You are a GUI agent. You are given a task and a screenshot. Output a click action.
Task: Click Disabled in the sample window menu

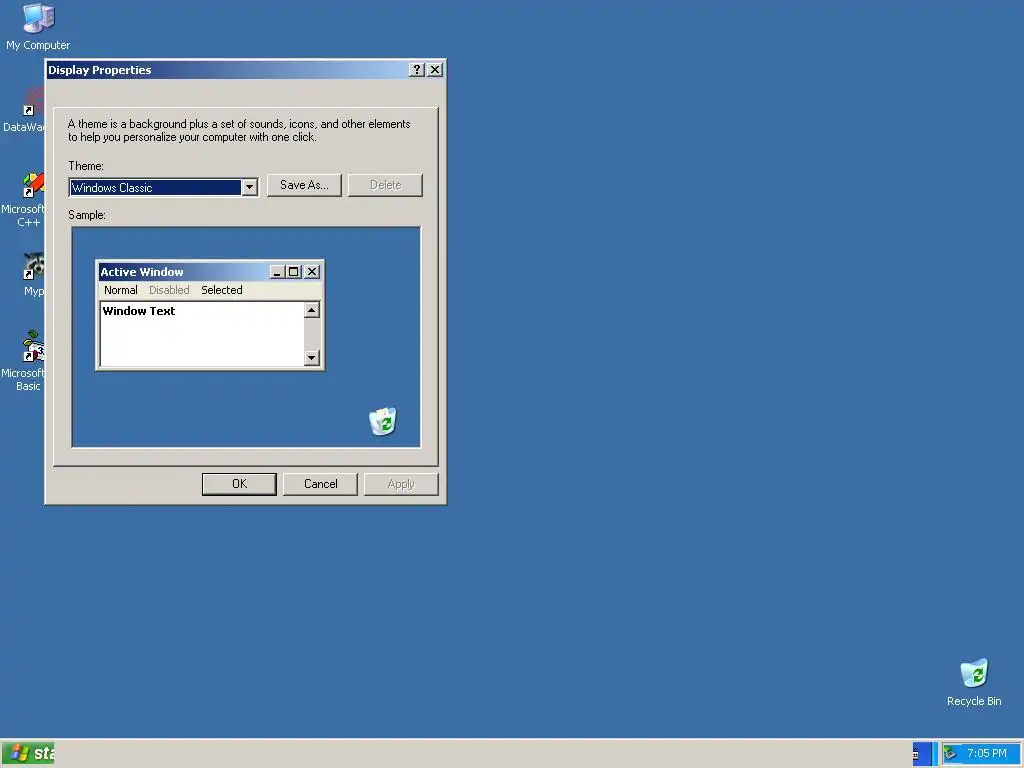[x=169, y=290]
